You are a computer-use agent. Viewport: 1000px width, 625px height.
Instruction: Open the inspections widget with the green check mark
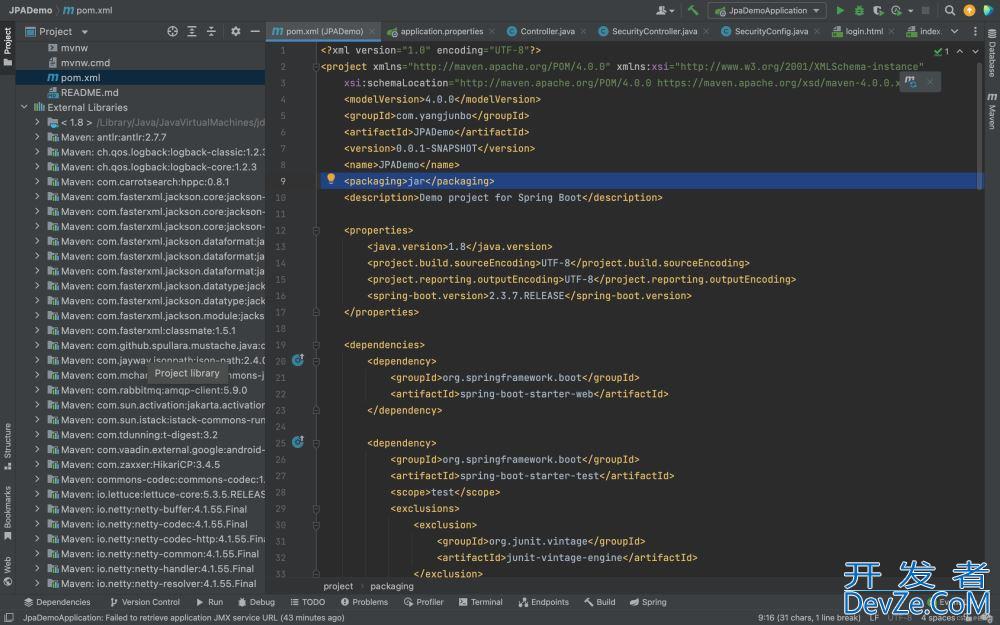click(941, 51)
